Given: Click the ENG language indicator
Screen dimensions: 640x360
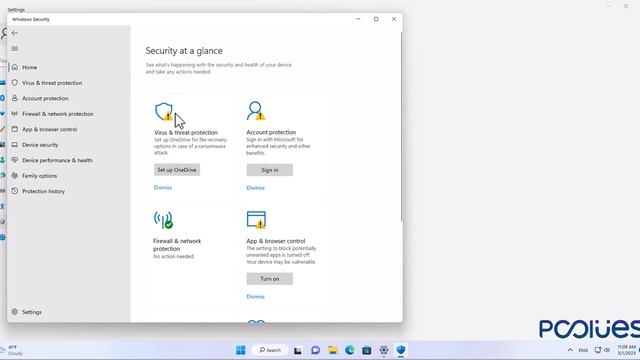Looking at the screenshot, I should (x=583, y=350).
